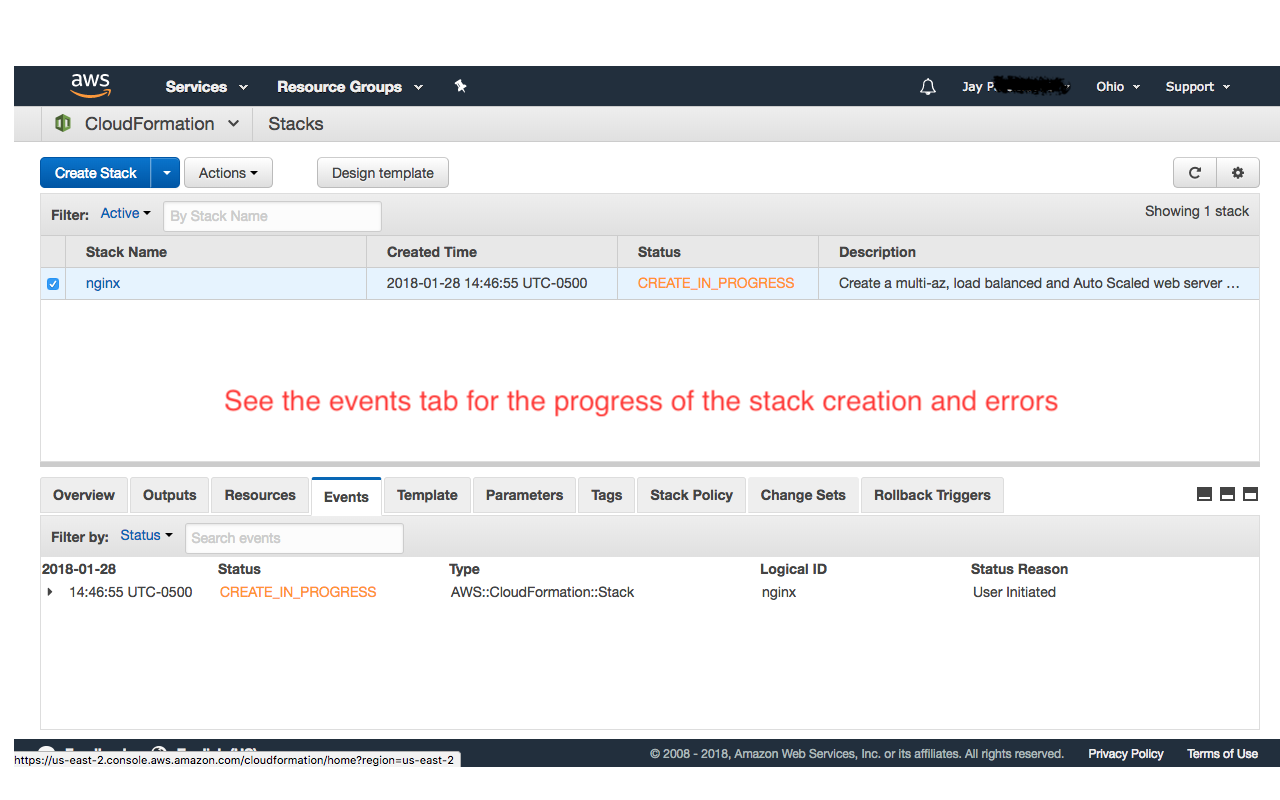Open the Rollback Triggers tab
The image size is (1280, 800).
[x=932, y=495]
